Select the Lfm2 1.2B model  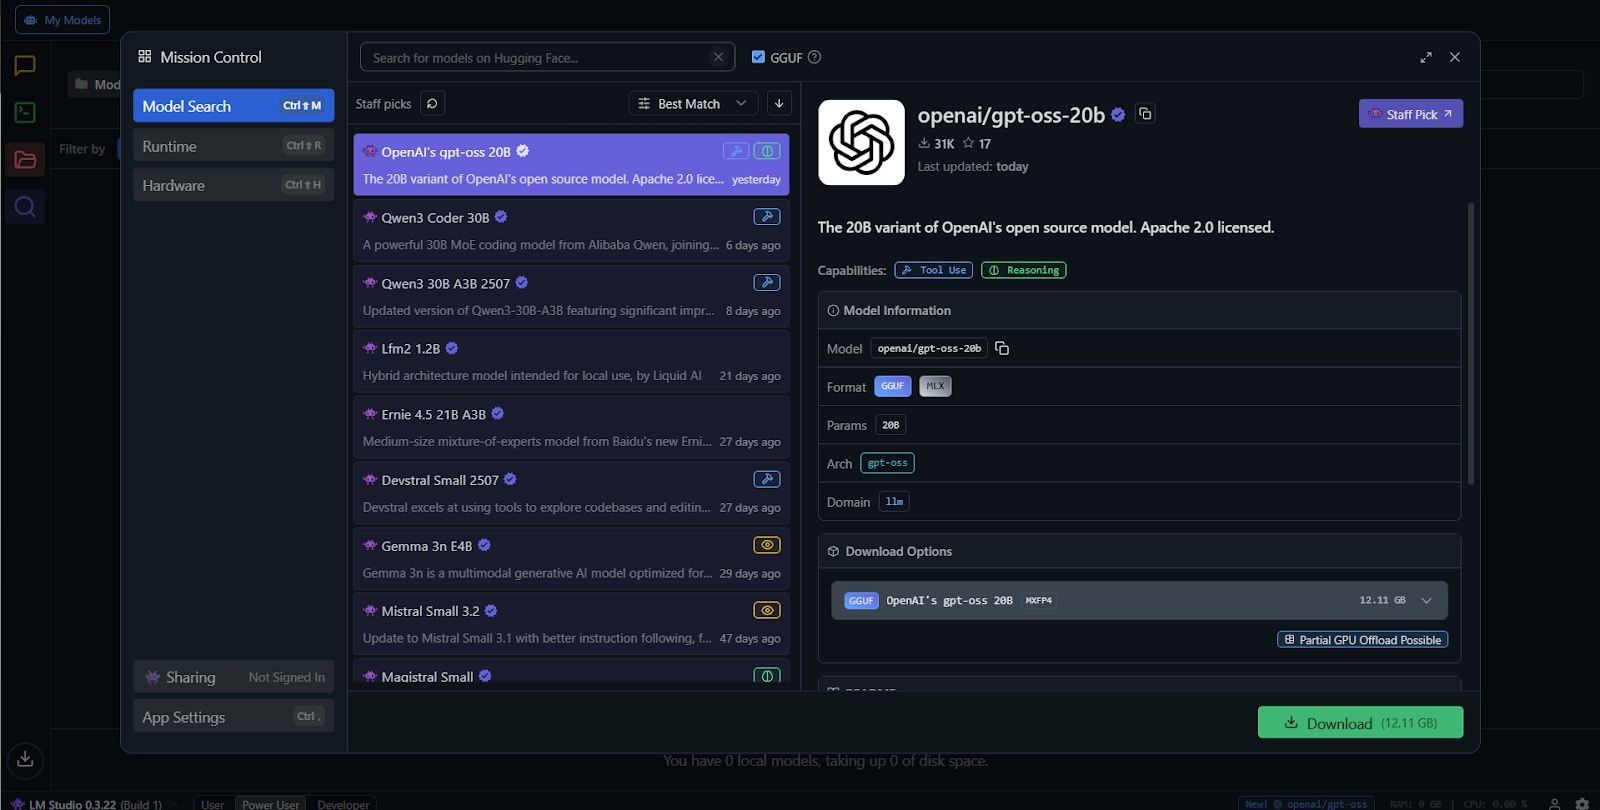[571, 362]
